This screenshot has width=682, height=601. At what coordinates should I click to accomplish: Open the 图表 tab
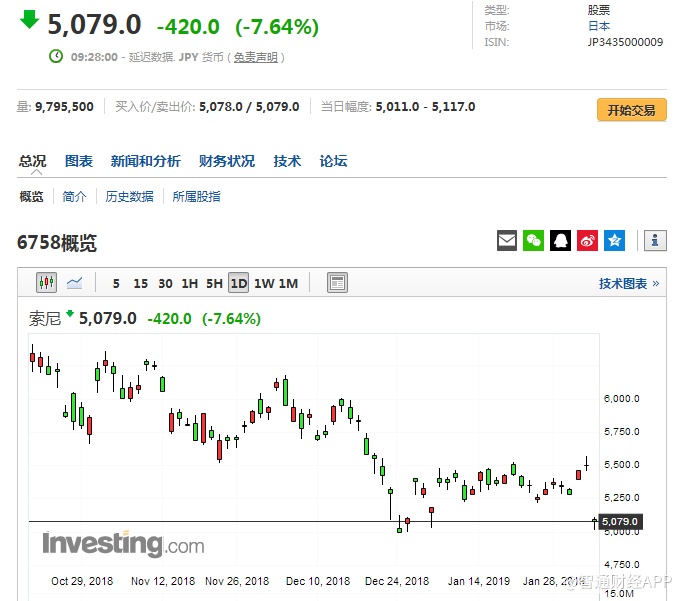click(79, 161)
